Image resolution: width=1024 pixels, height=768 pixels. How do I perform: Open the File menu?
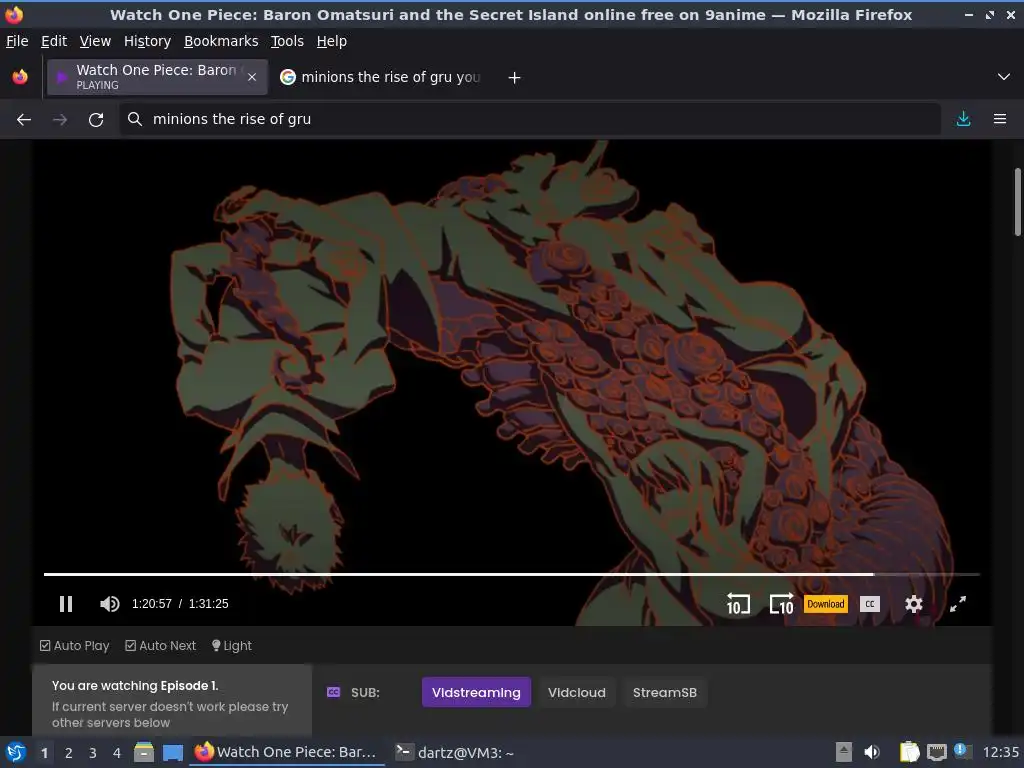[x=17, y=41]
